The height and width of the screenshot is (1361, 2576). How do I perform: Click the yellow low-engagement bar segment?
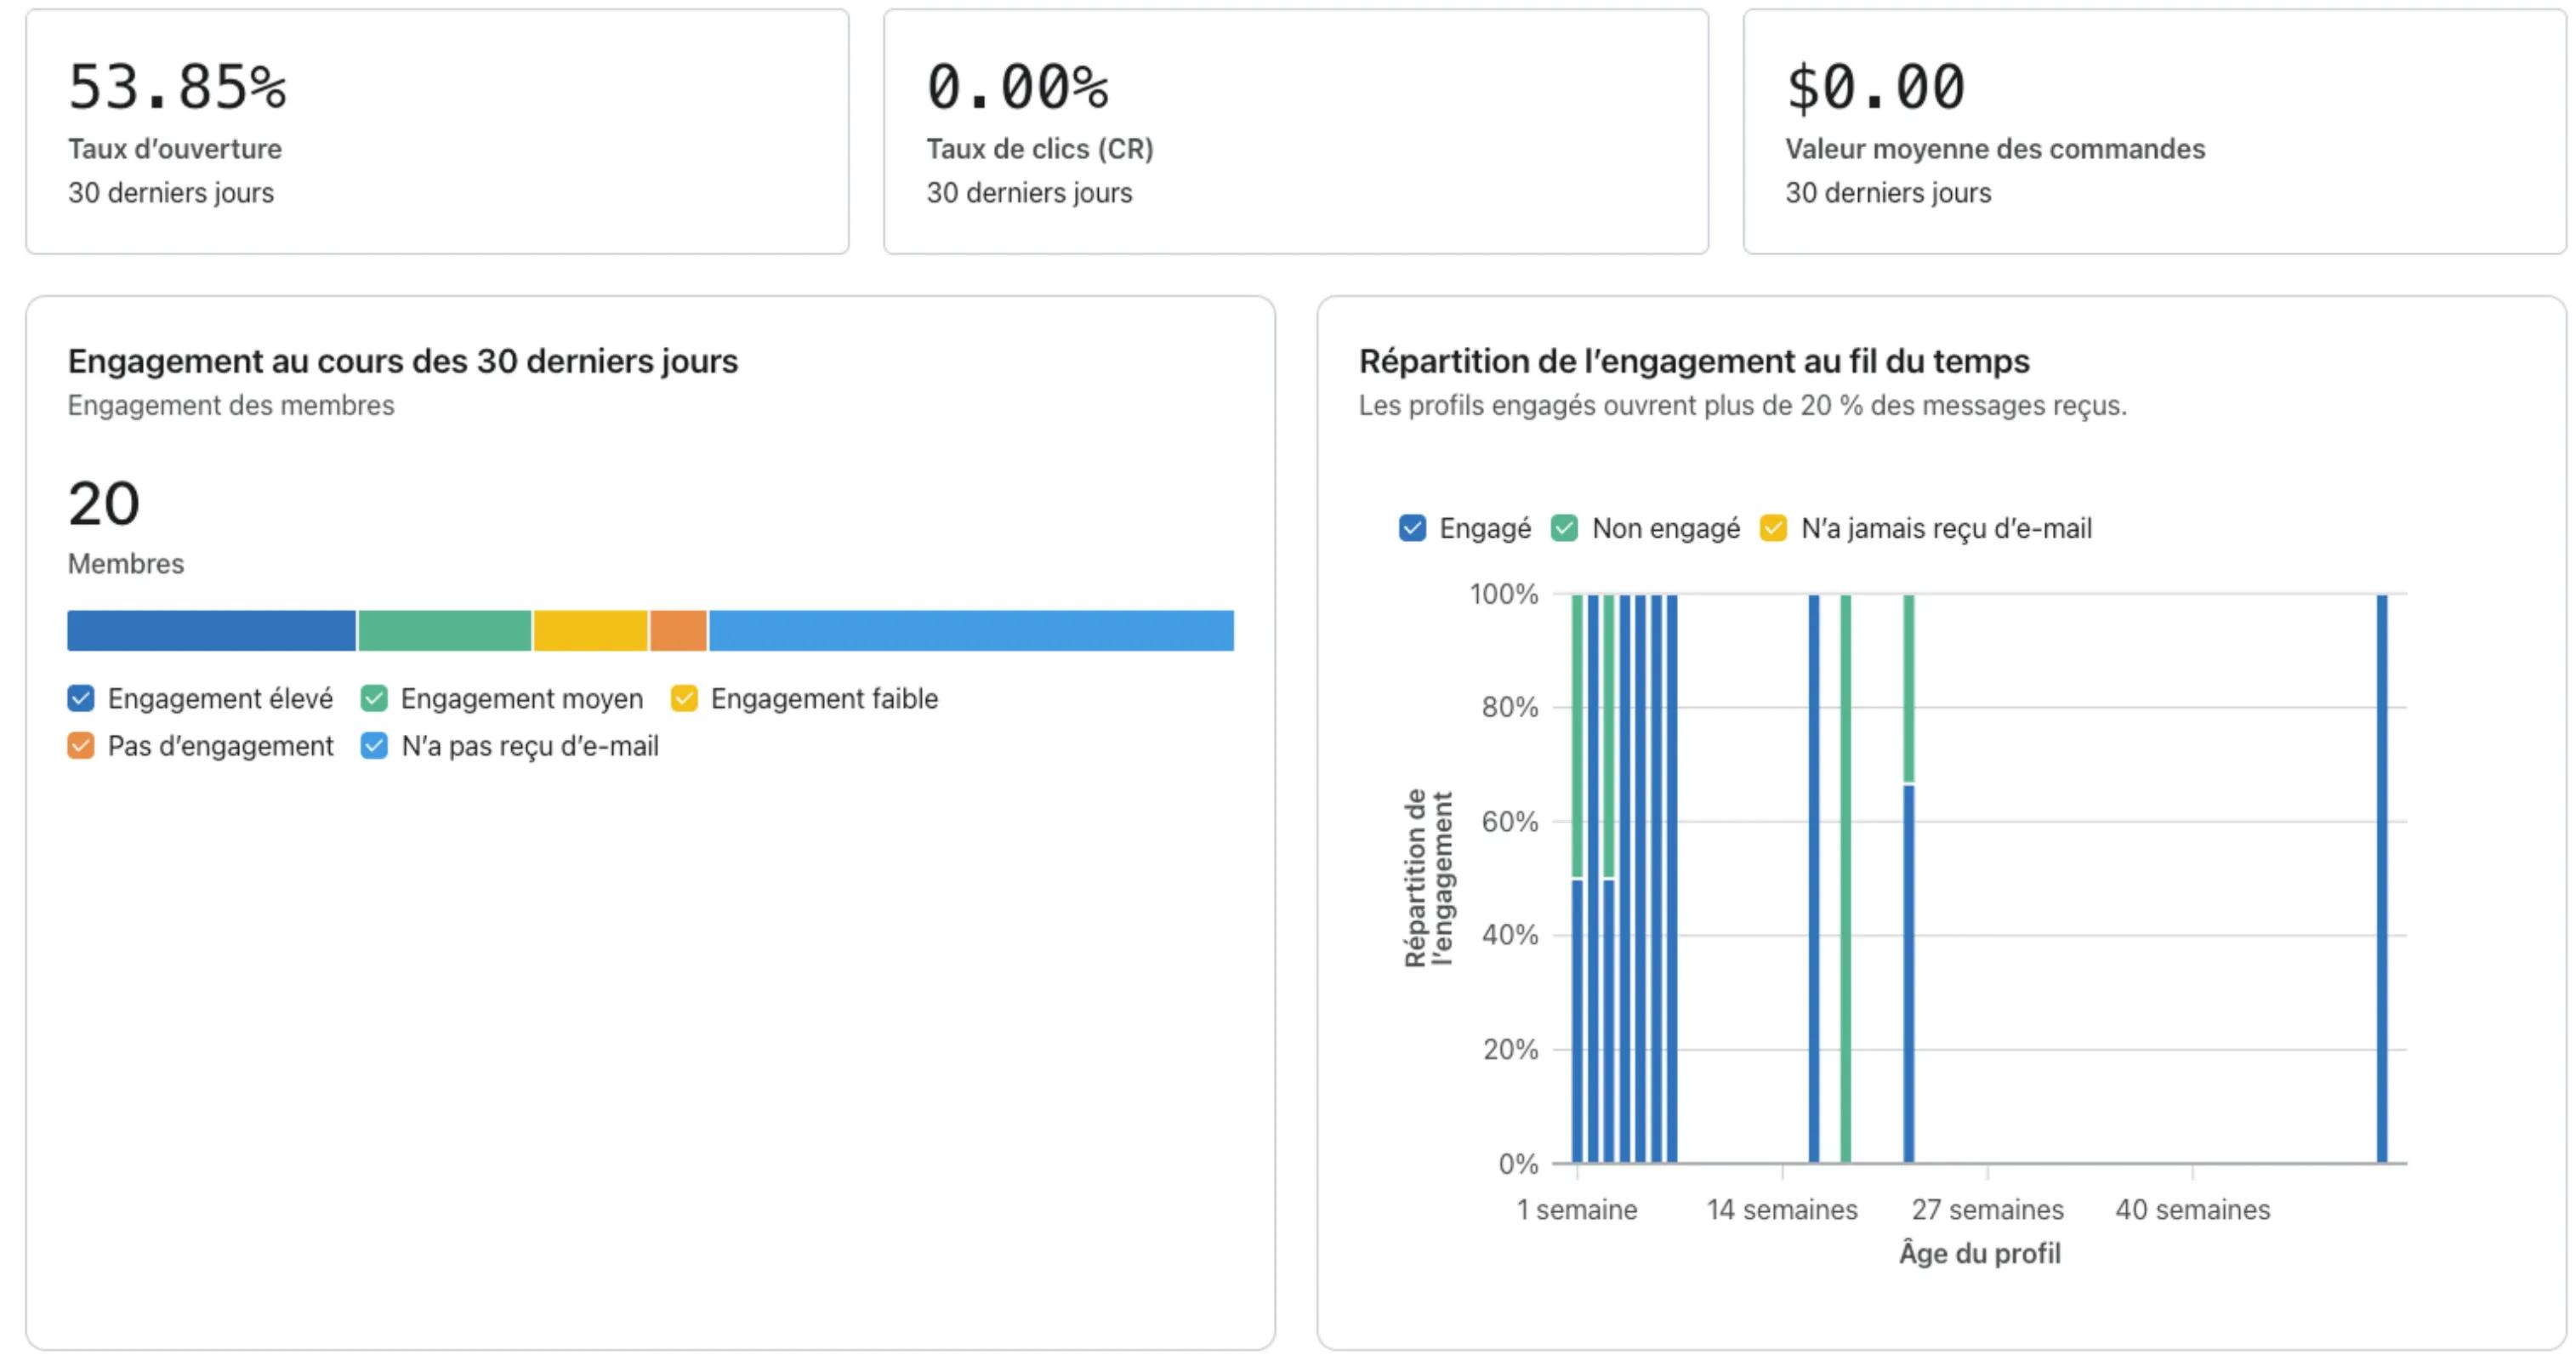click(590, 631)
